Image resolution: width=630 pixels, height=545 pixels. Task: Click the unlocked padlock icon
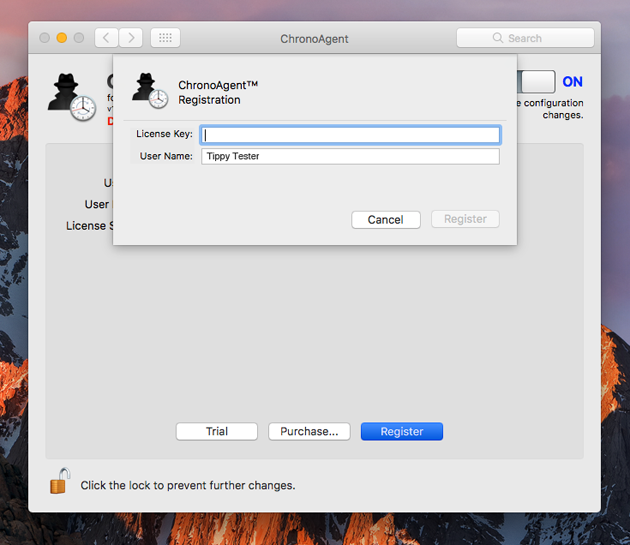[x=59, y=481]
